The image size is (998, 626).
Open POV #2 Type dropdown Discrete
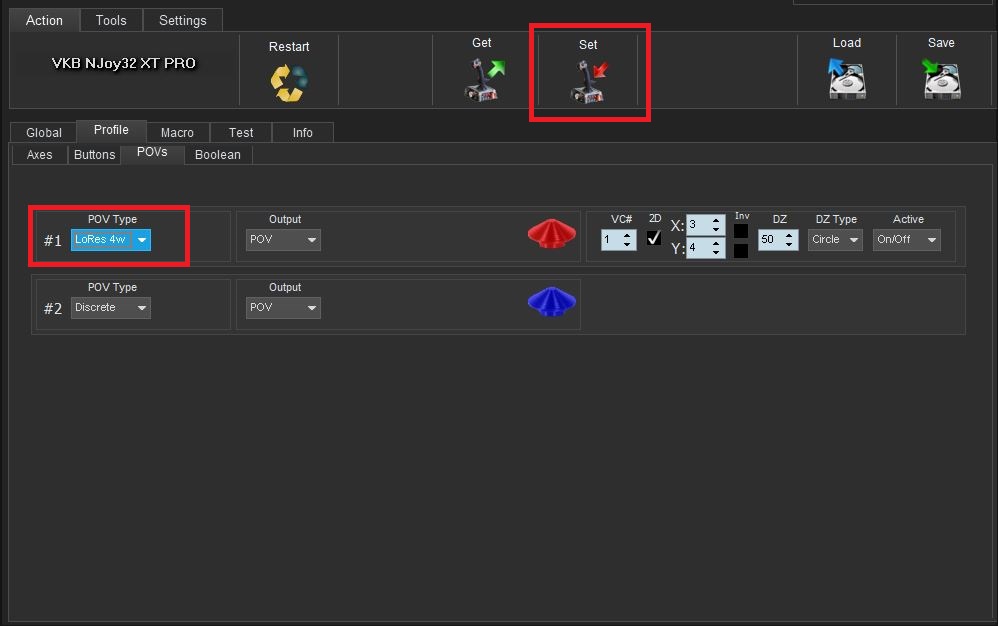(111, 308)
